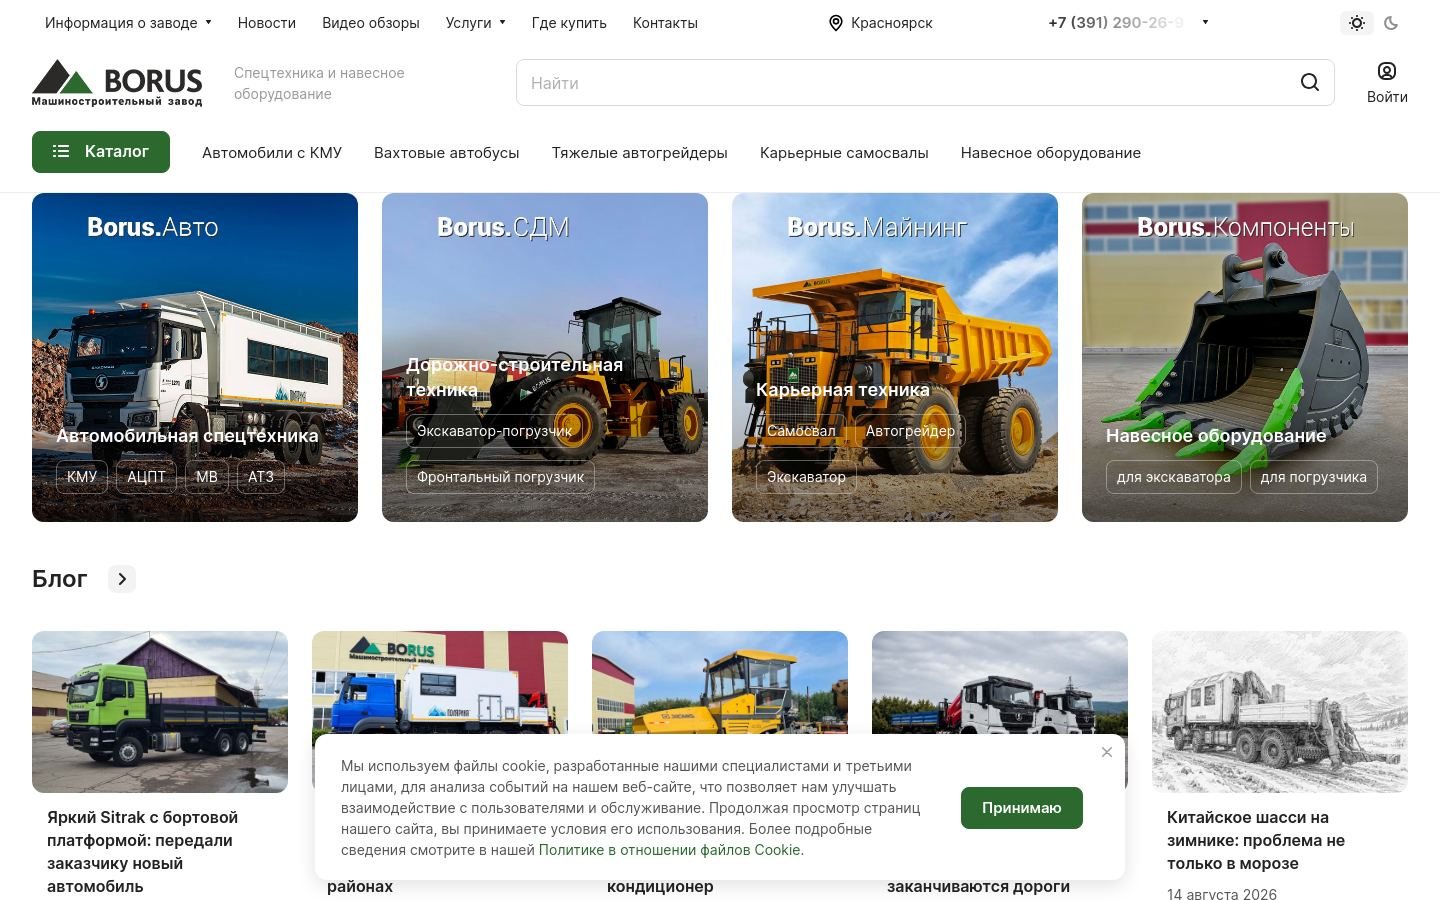The image size is (1440, 900).
Task: Click the search magnifier icon
Action: point(1309,83)
